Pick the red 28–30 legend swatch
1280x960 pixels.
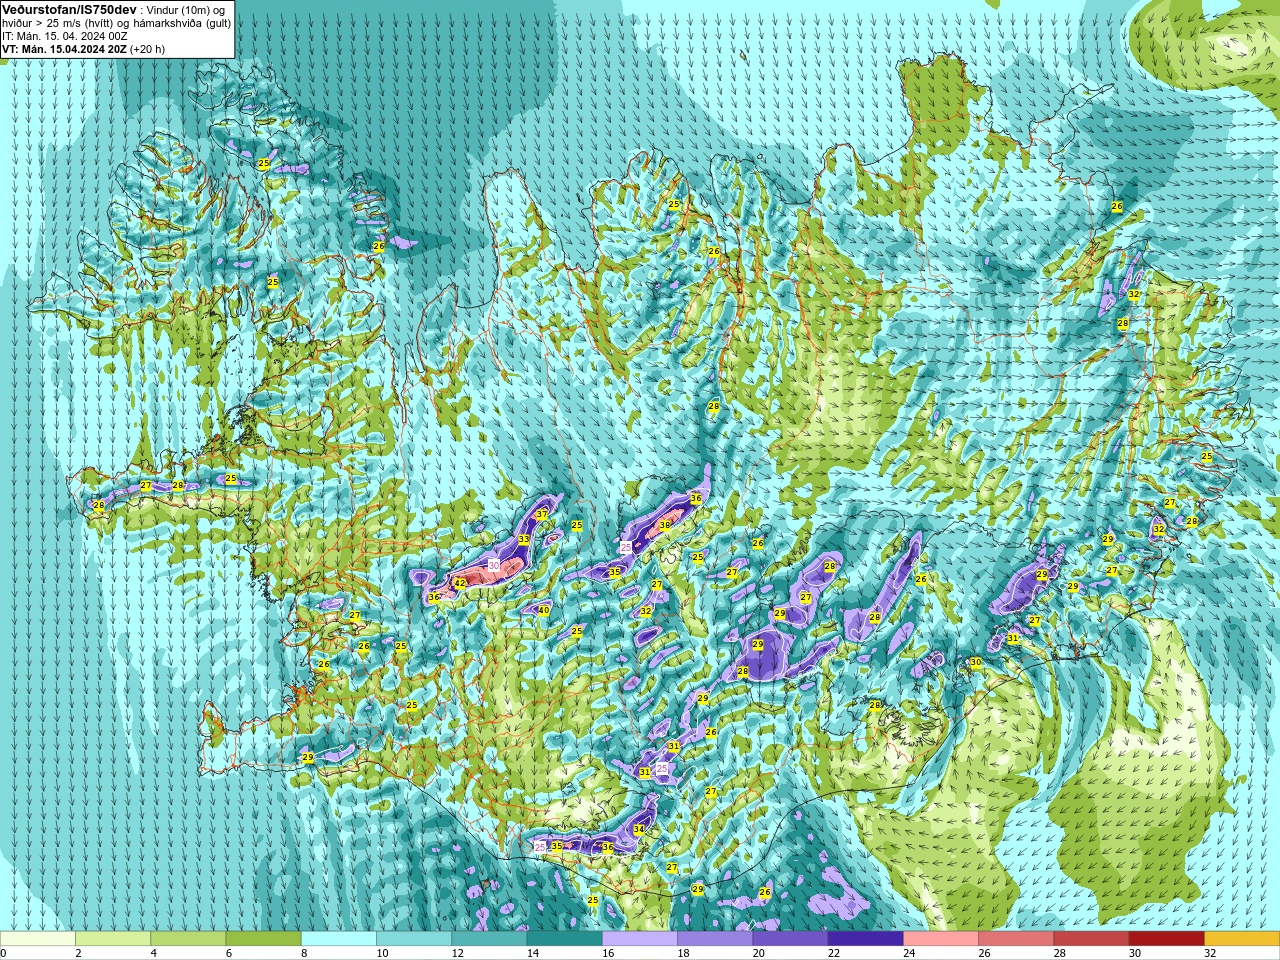tap(1091, 939)
